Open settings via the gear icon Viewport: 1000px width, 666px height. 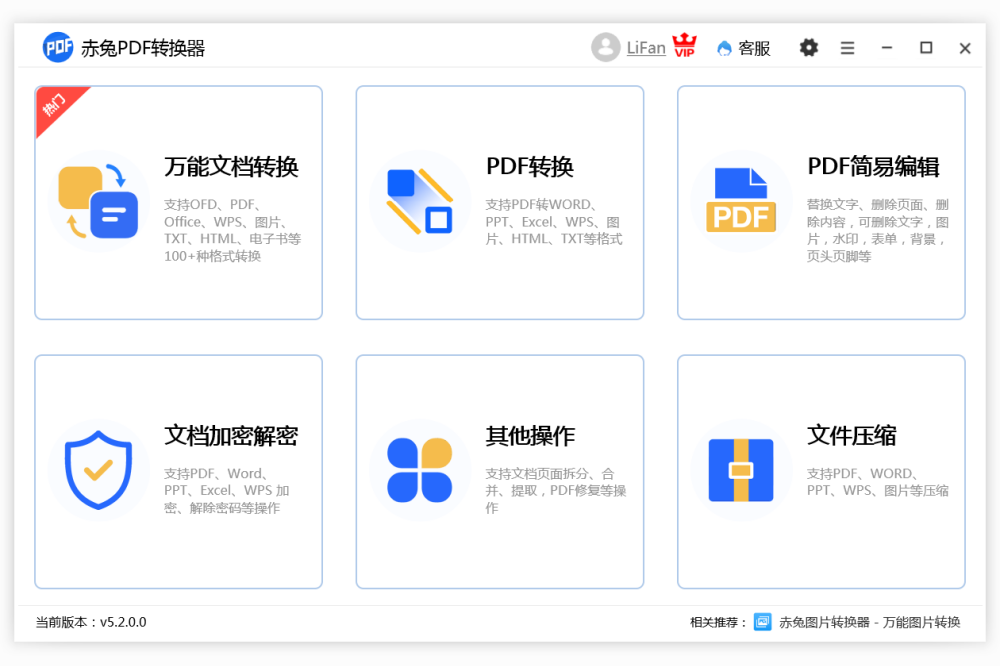[808, 48]
